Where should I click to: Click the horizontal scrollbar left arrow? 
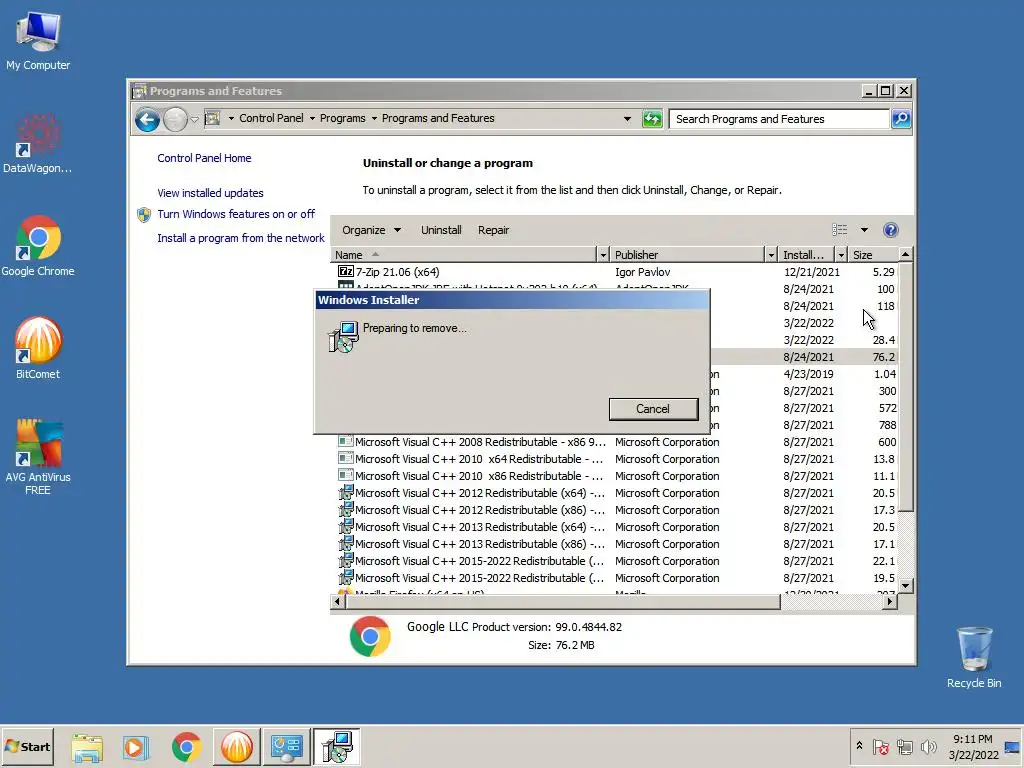pyautogui.click(x=338, y=601)
